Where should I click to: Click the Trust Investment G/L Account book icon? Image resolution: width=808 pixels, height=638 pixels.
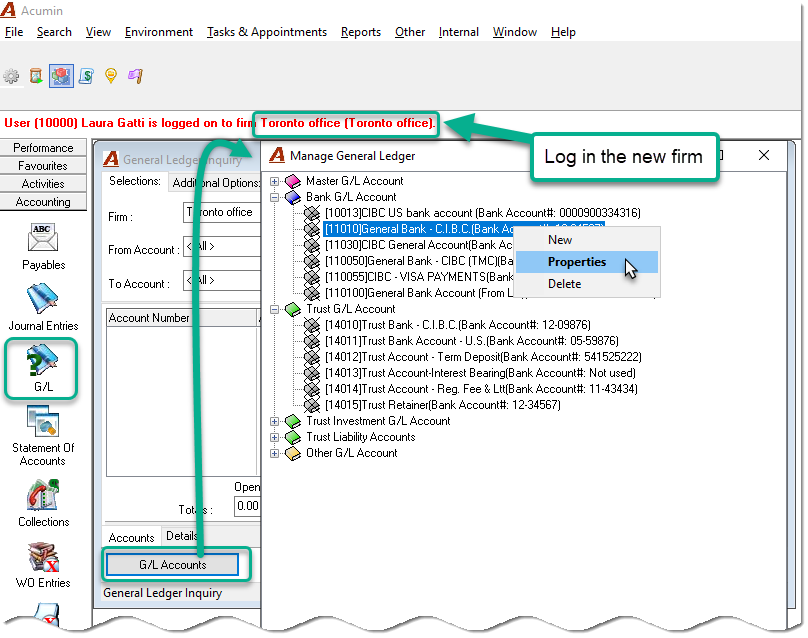click(293, 421)
